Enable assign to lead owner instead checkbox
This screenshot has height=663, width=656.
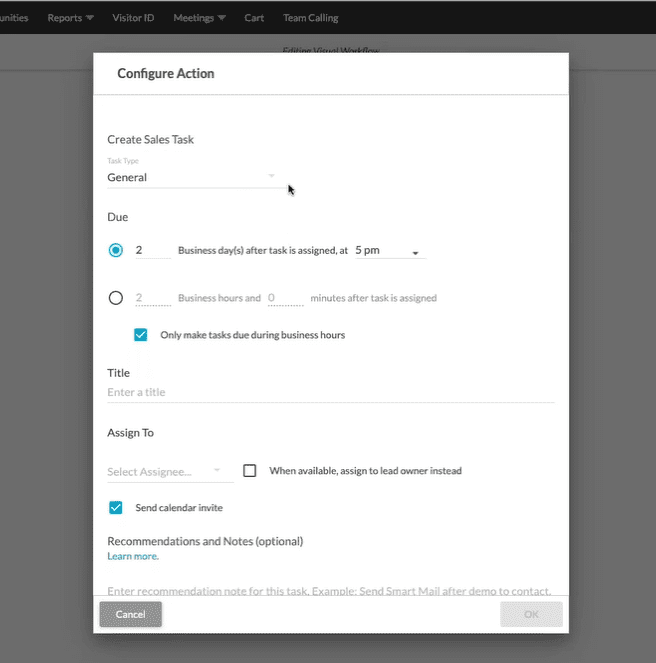250,471
